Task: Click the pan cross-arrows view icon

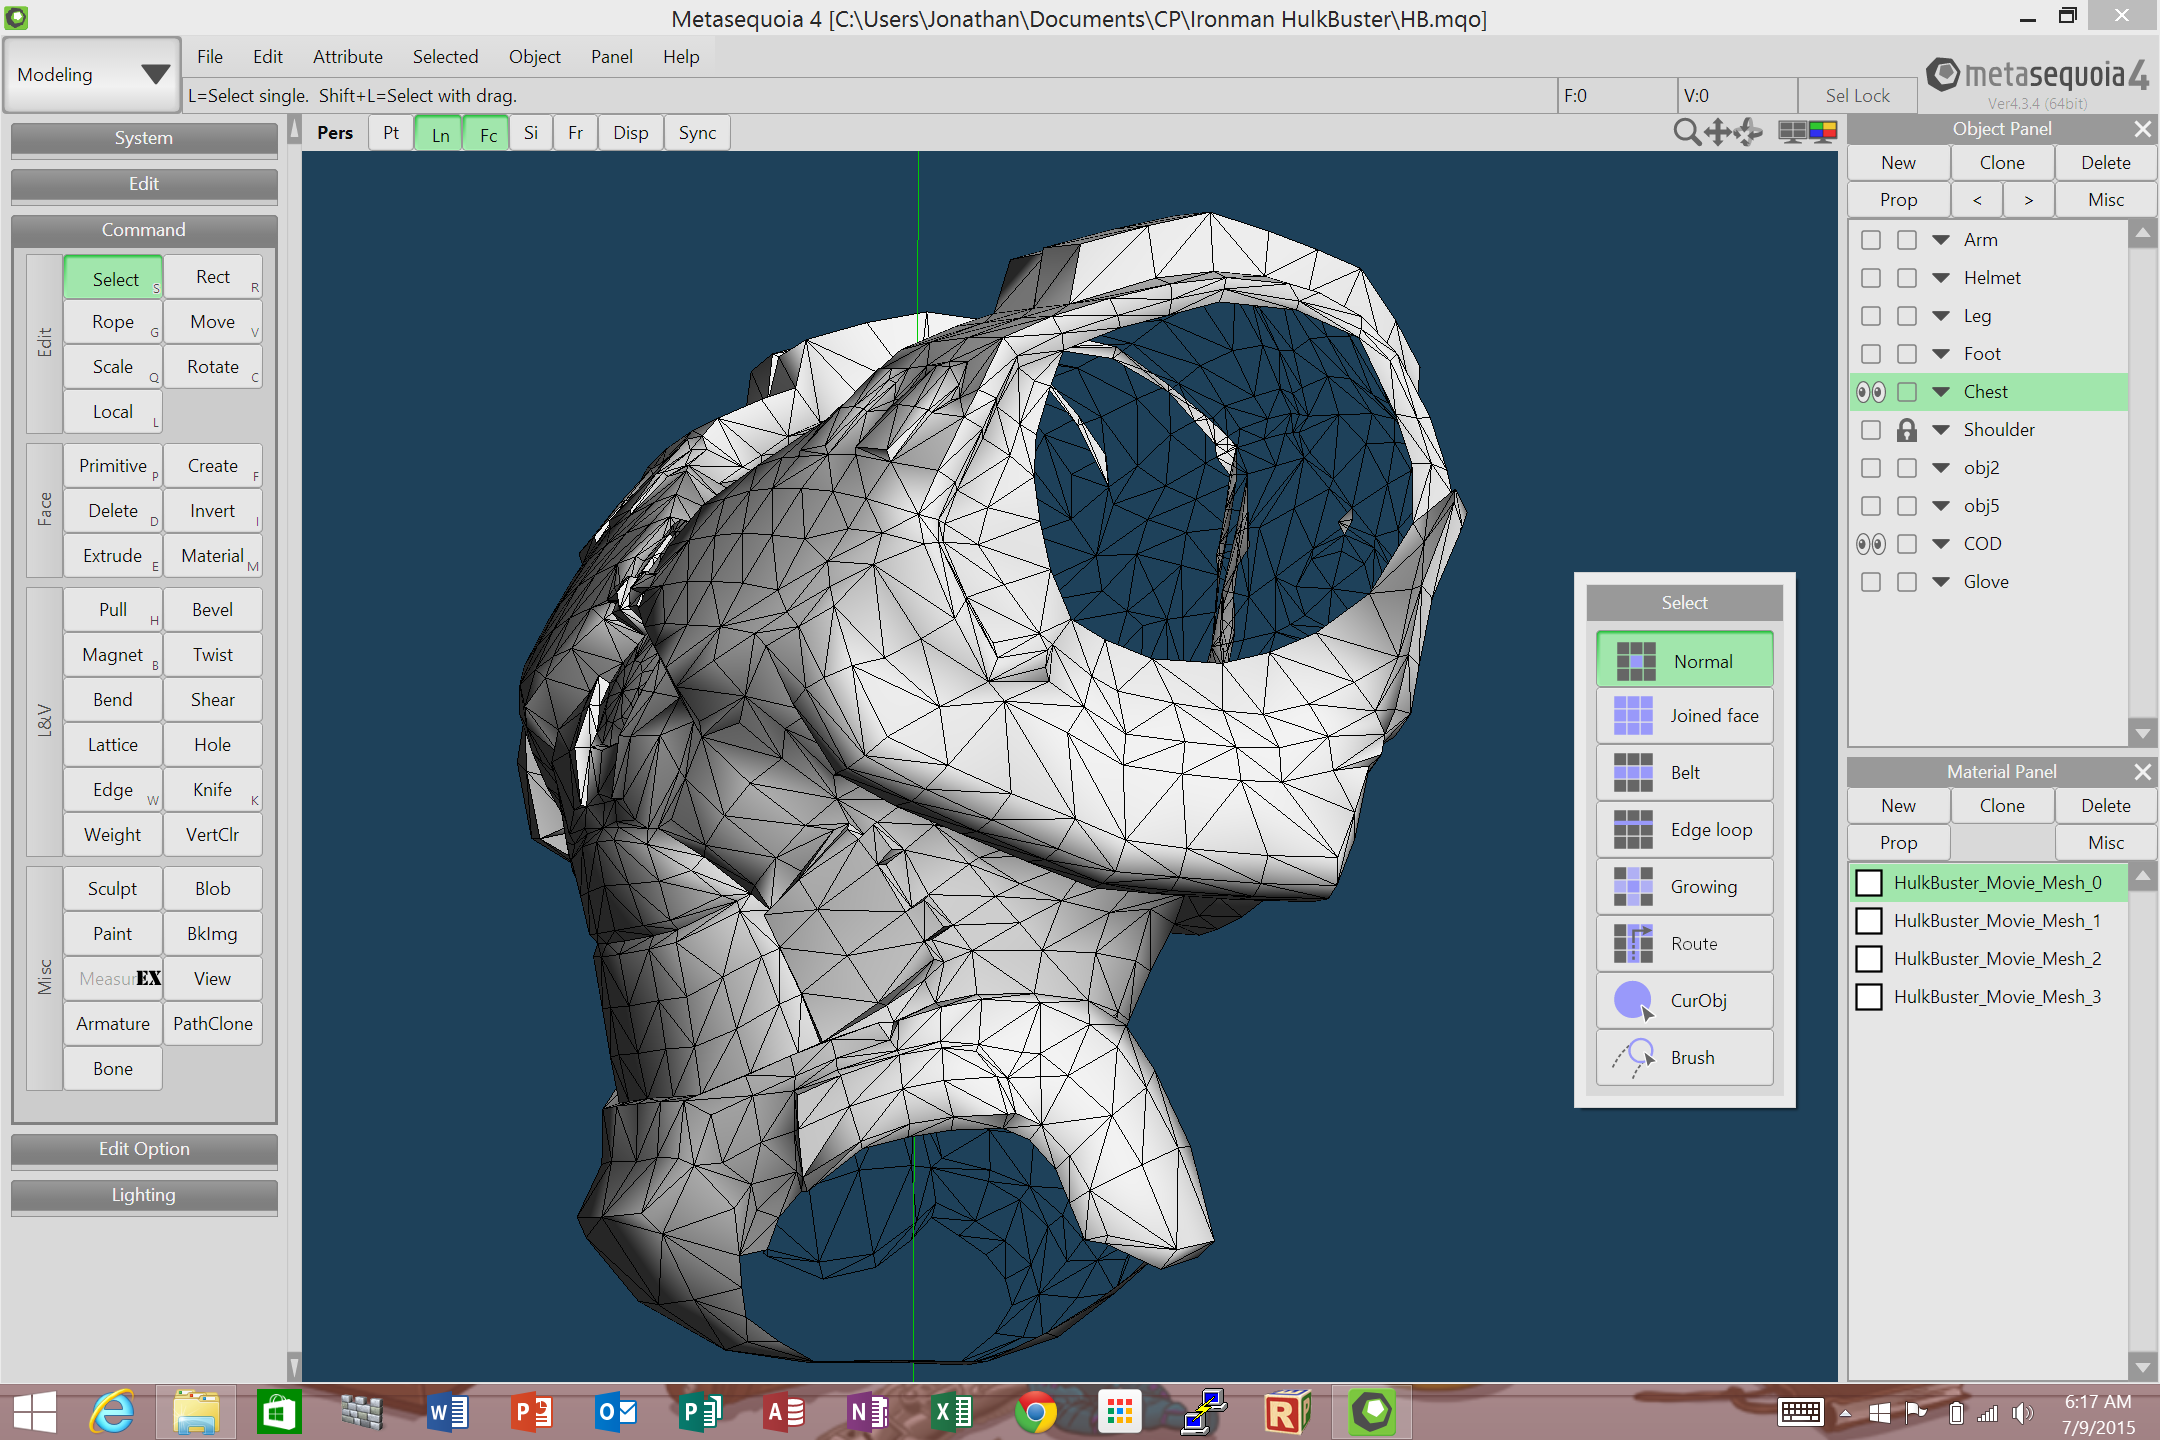Action: coord(1718,132)
